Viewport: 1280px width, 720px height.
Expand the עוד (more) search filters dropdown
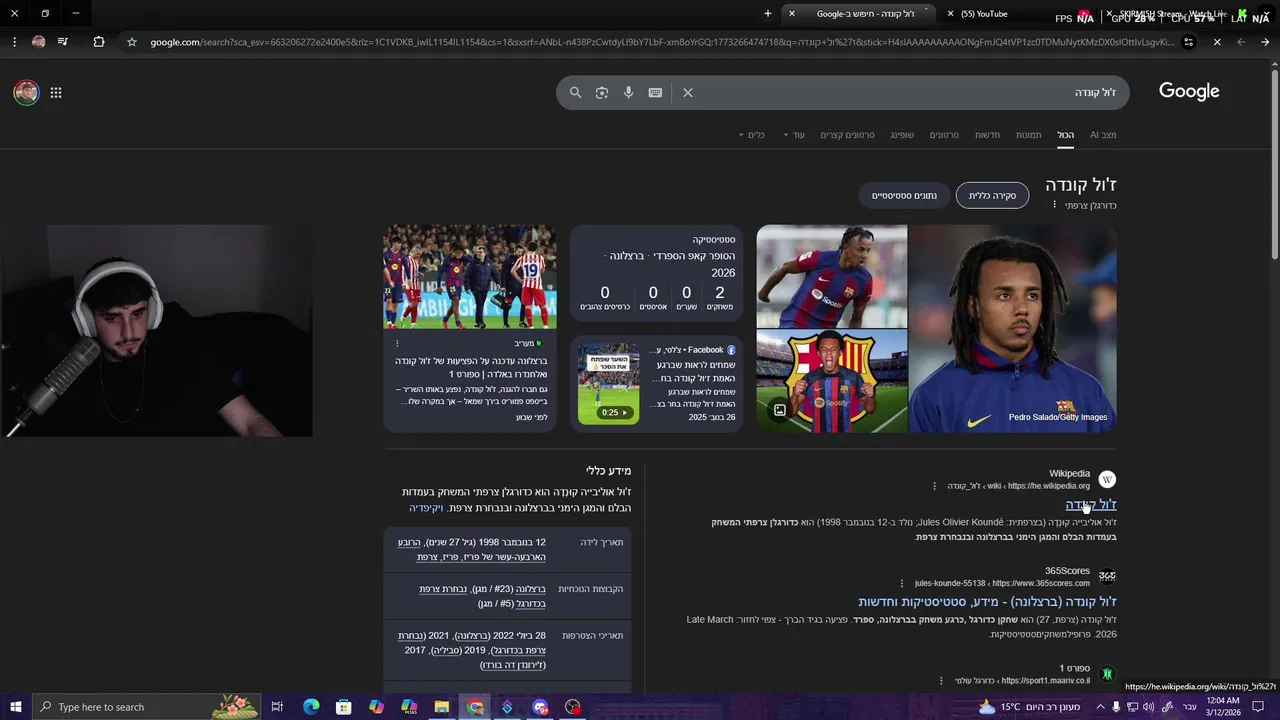click(794, 135)
